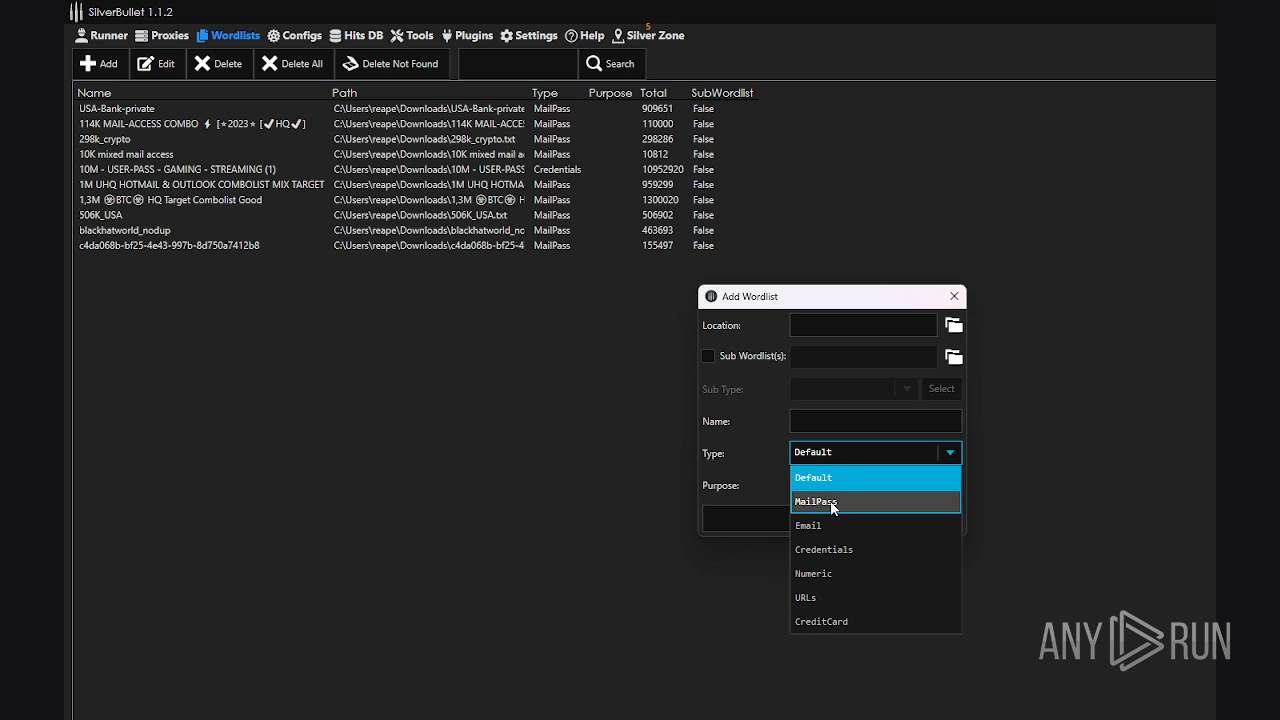Click the Search button
Image resolution: width=1280 pixels, height=720 pixels.
pyautogui.click(x=610, y=64)
